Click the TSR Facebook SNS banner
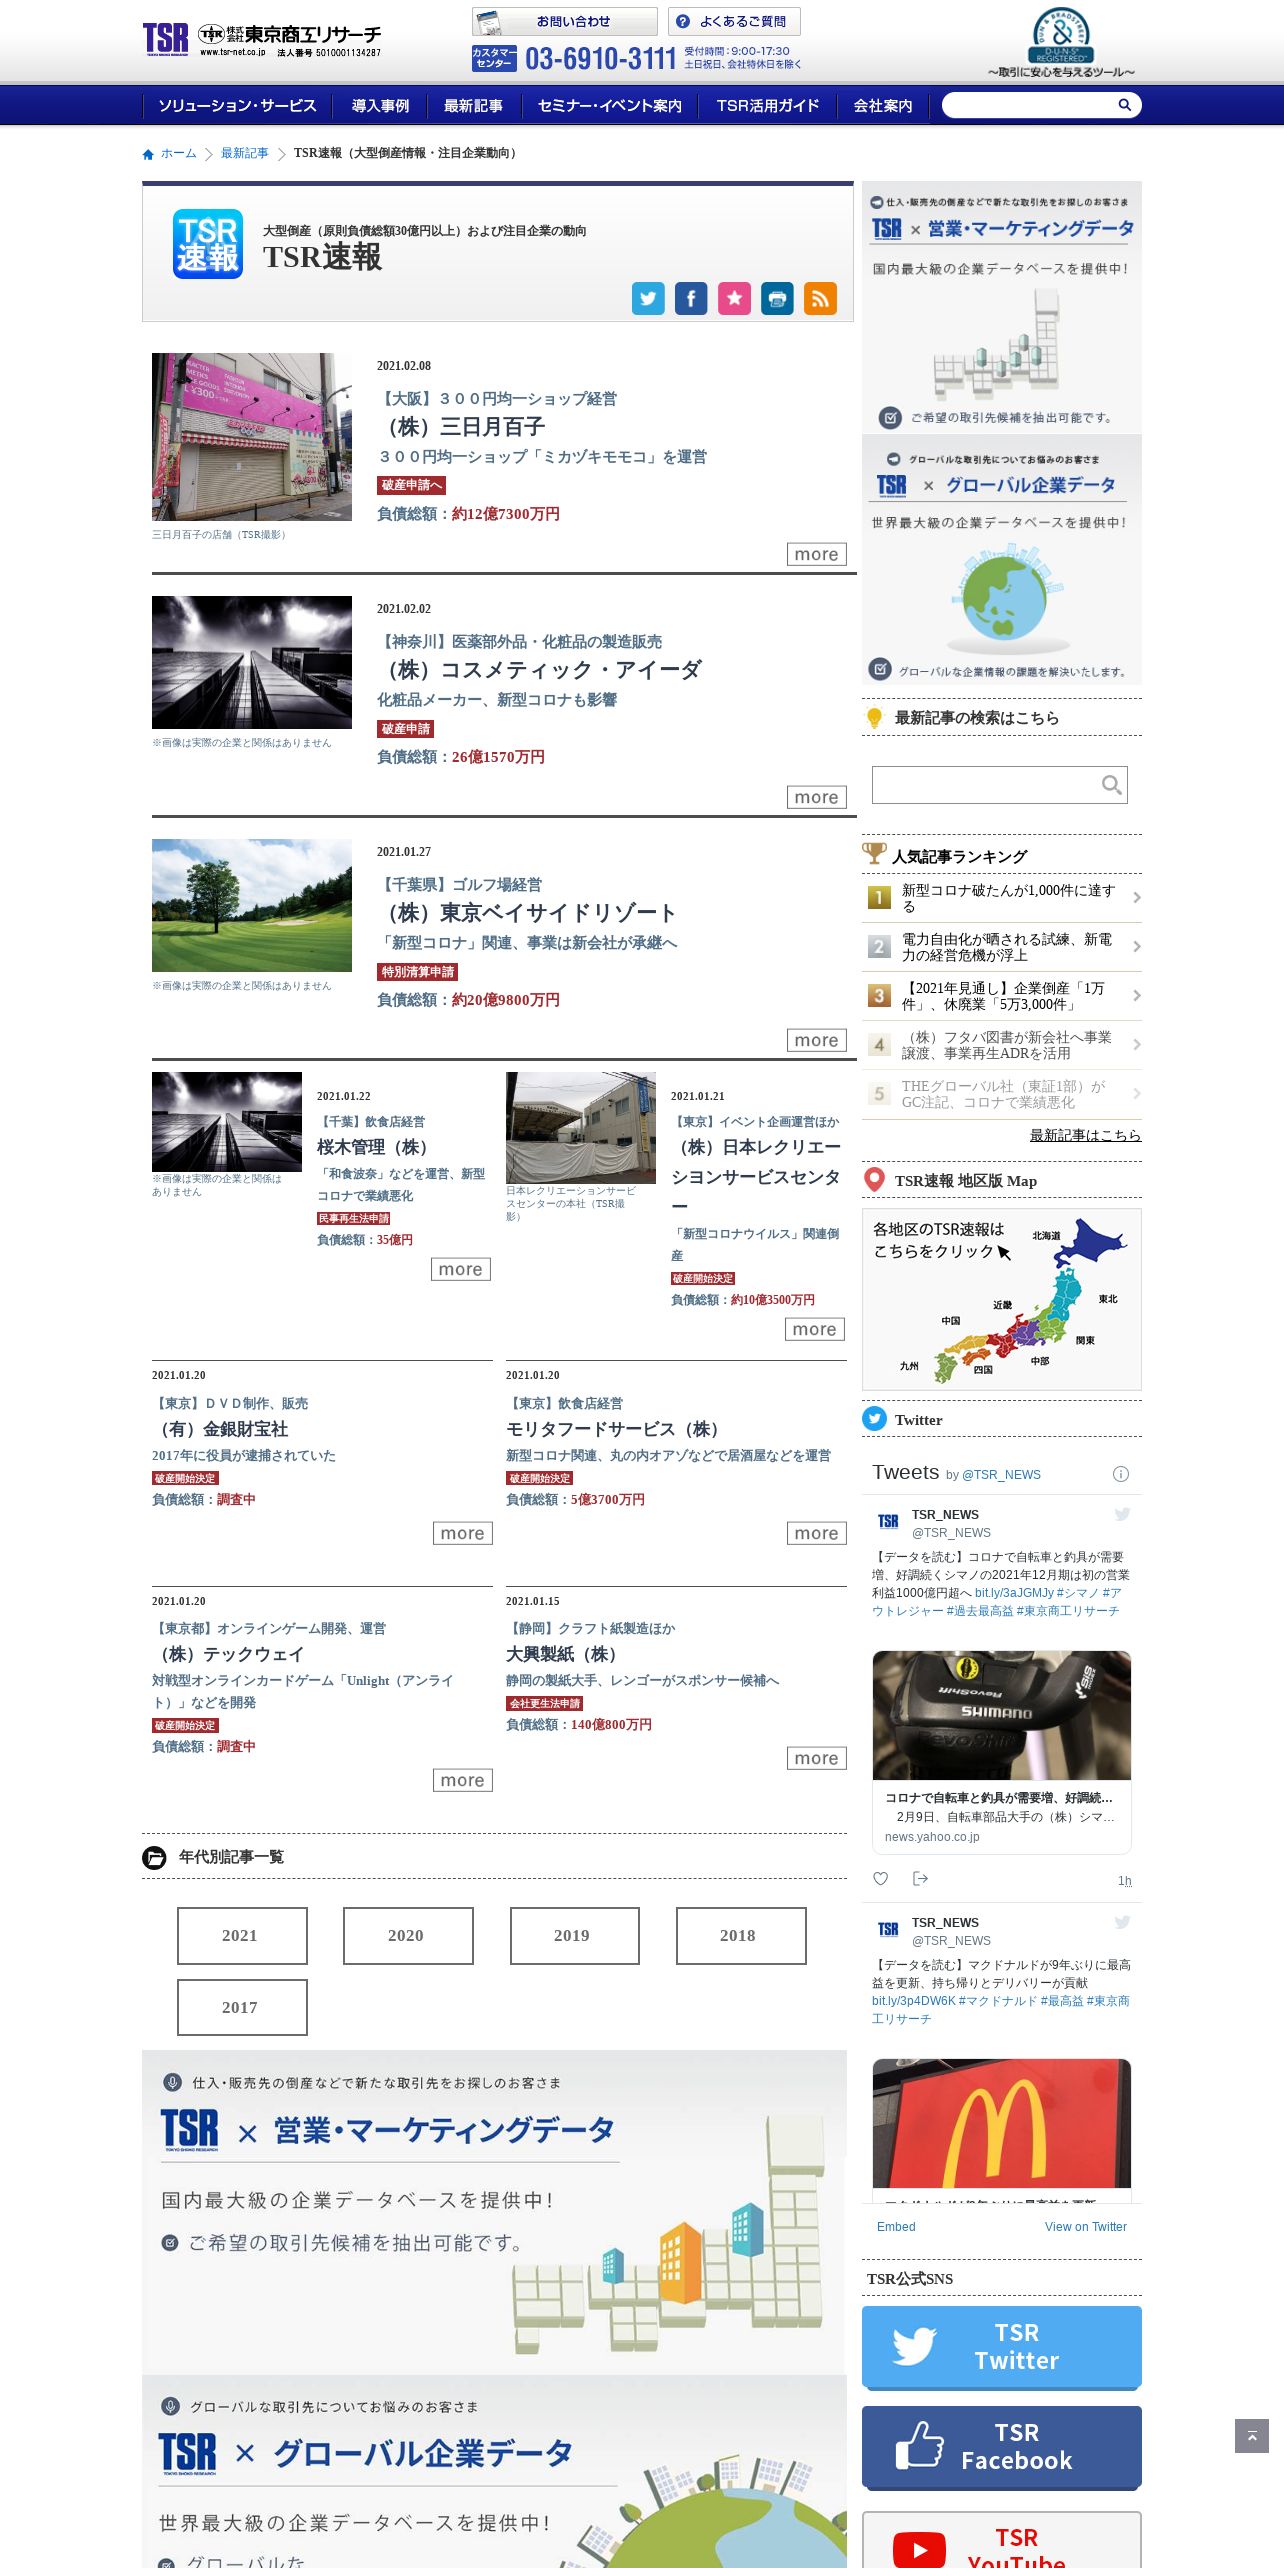Screen dimensions: 1284x2568 [1001, 2447]
